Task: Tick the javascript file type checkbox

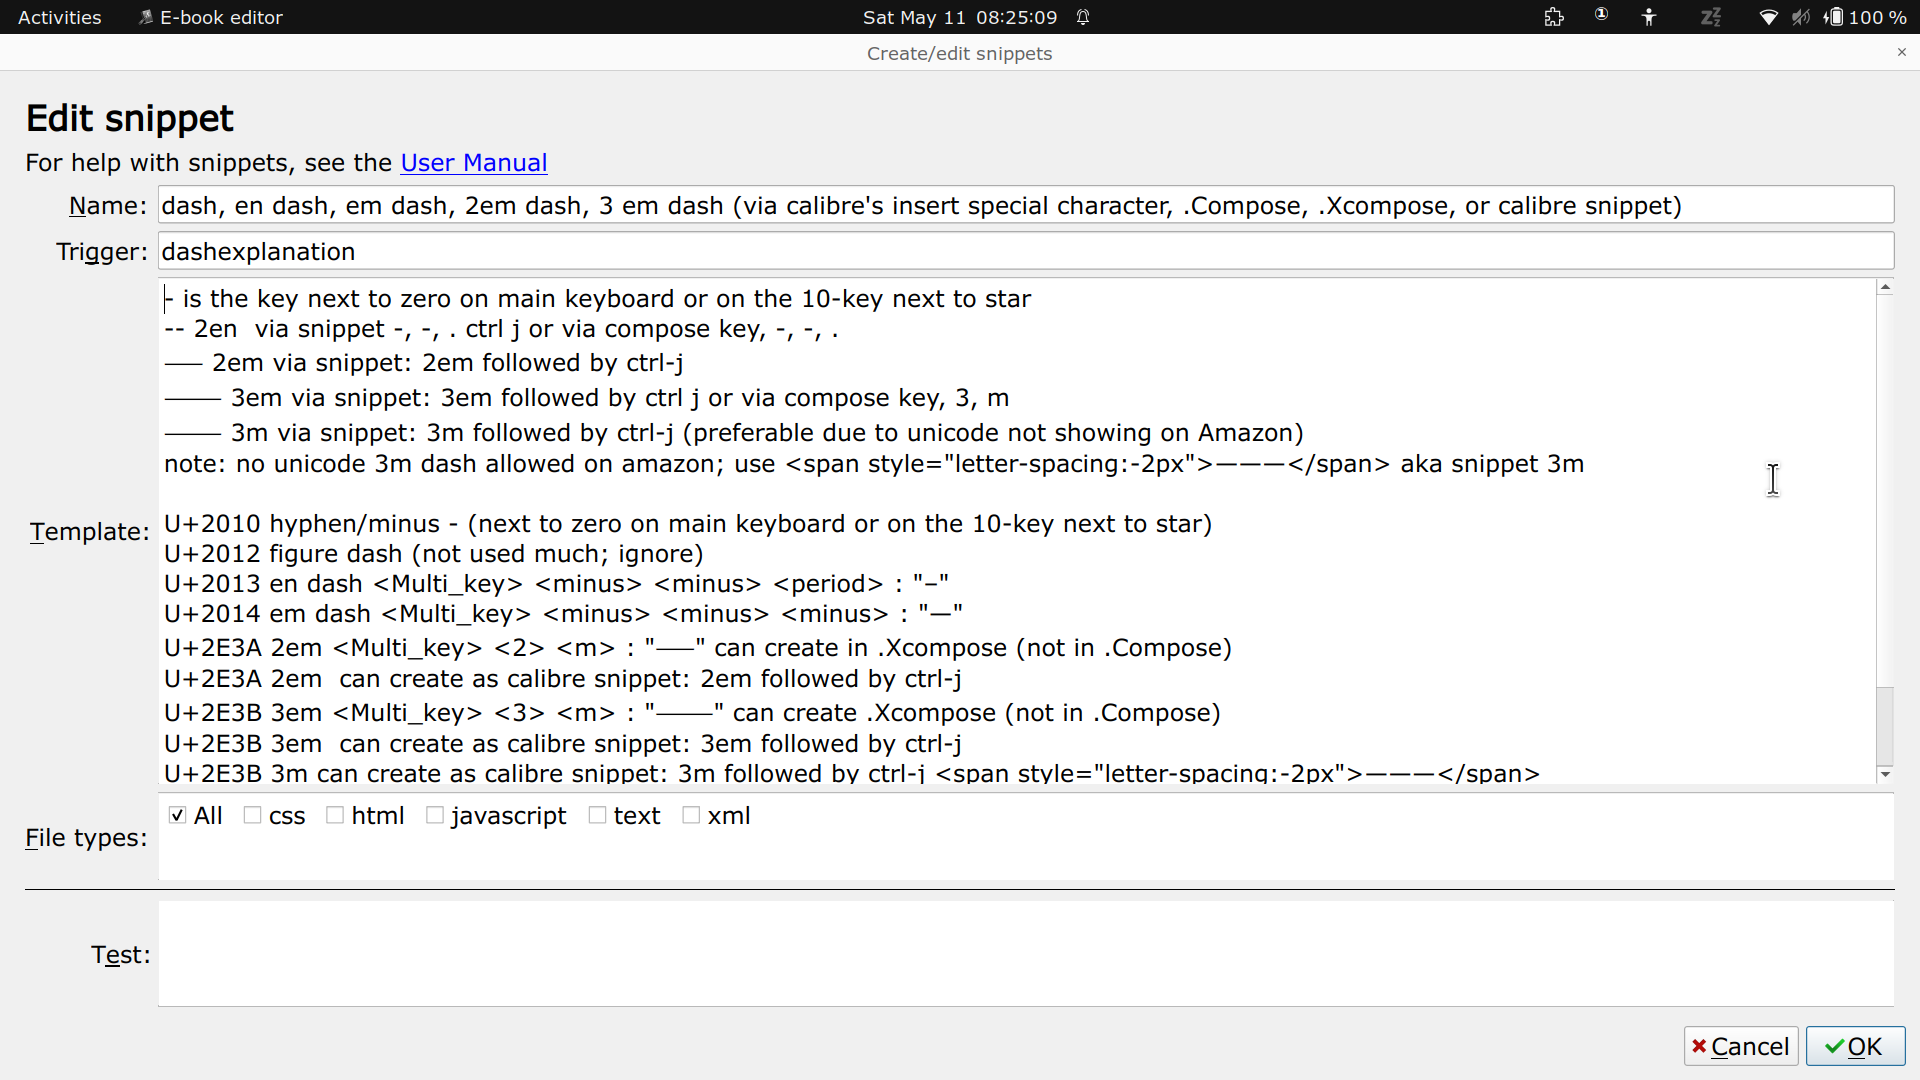Action: [435, 815]
